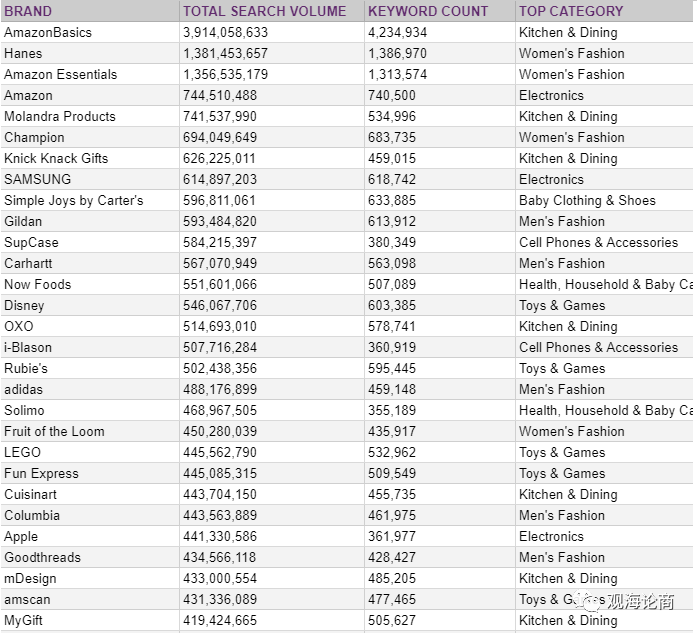Viewport: 697px width, 635px height.
Task: Select the Cuisinart brand cell
Action: point(90,494)
